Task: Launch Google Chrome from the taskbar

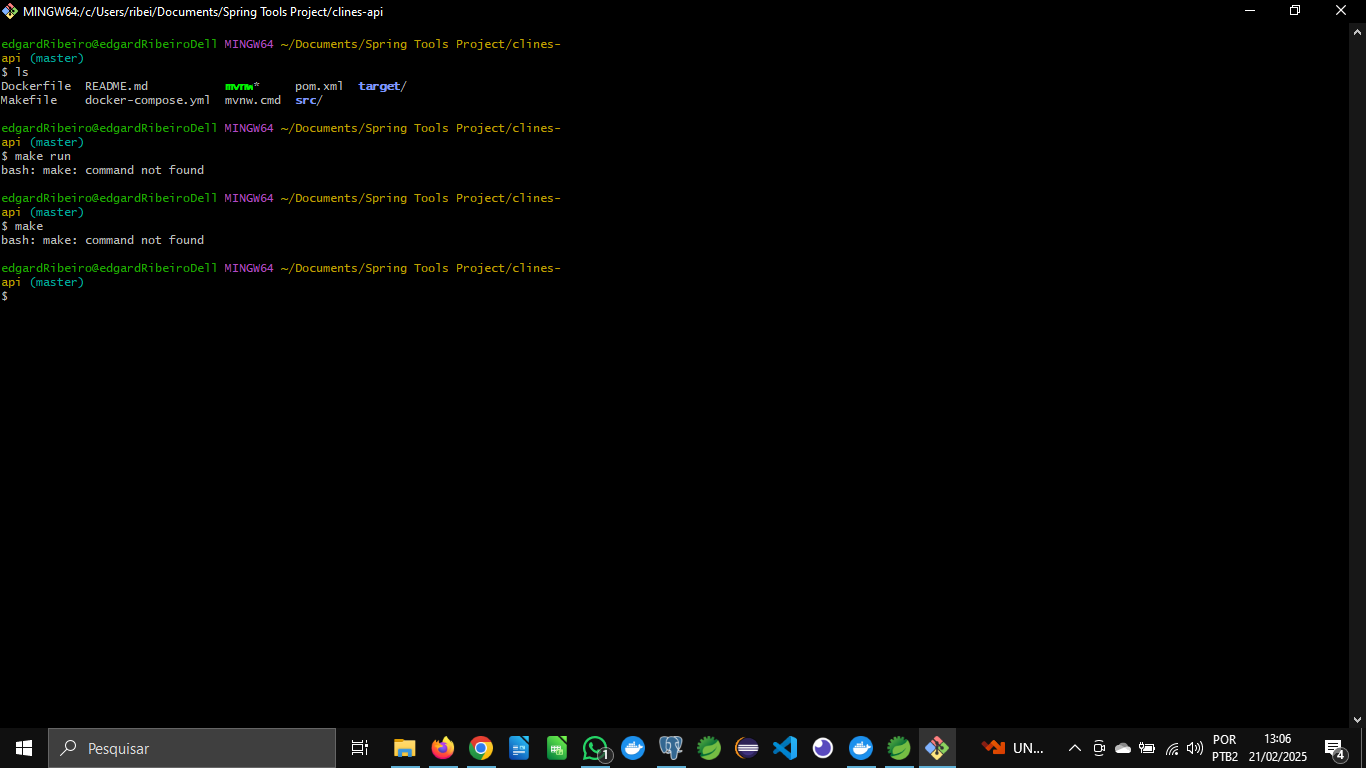Action: [481, 748]
